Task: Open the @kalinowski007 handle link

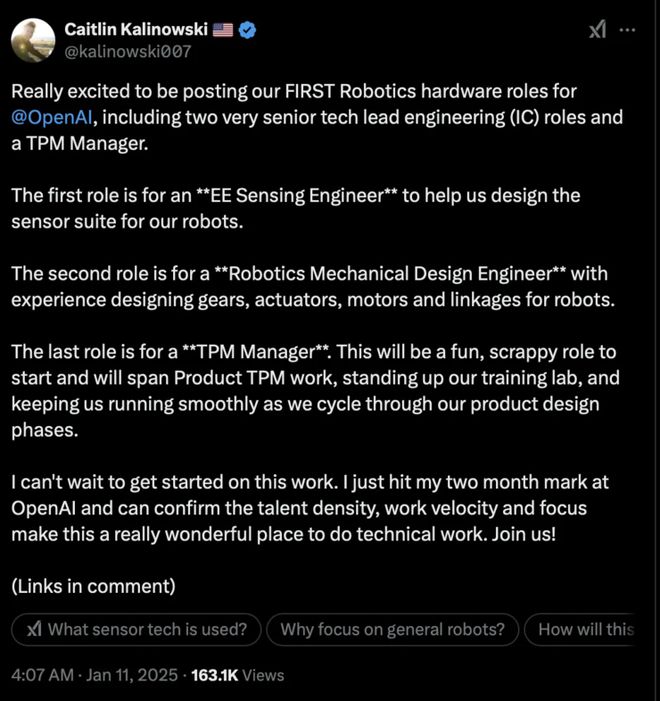Action: pyautogui.click(x=127, y=50)
